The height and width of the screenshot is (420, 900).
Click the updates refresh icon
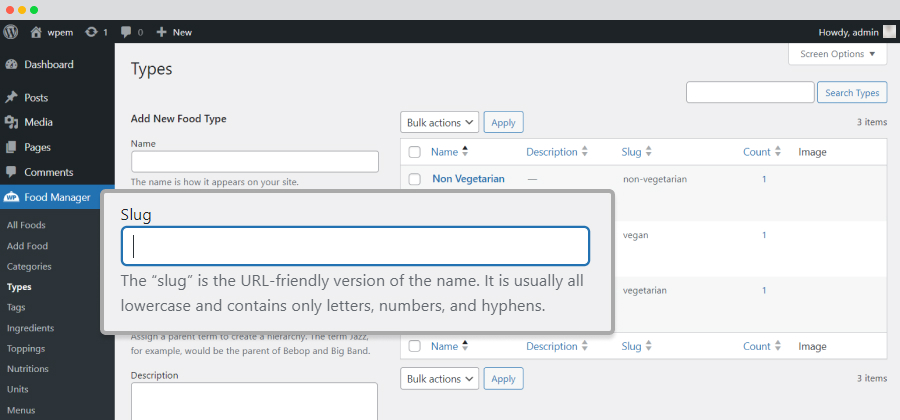(91, 32)
